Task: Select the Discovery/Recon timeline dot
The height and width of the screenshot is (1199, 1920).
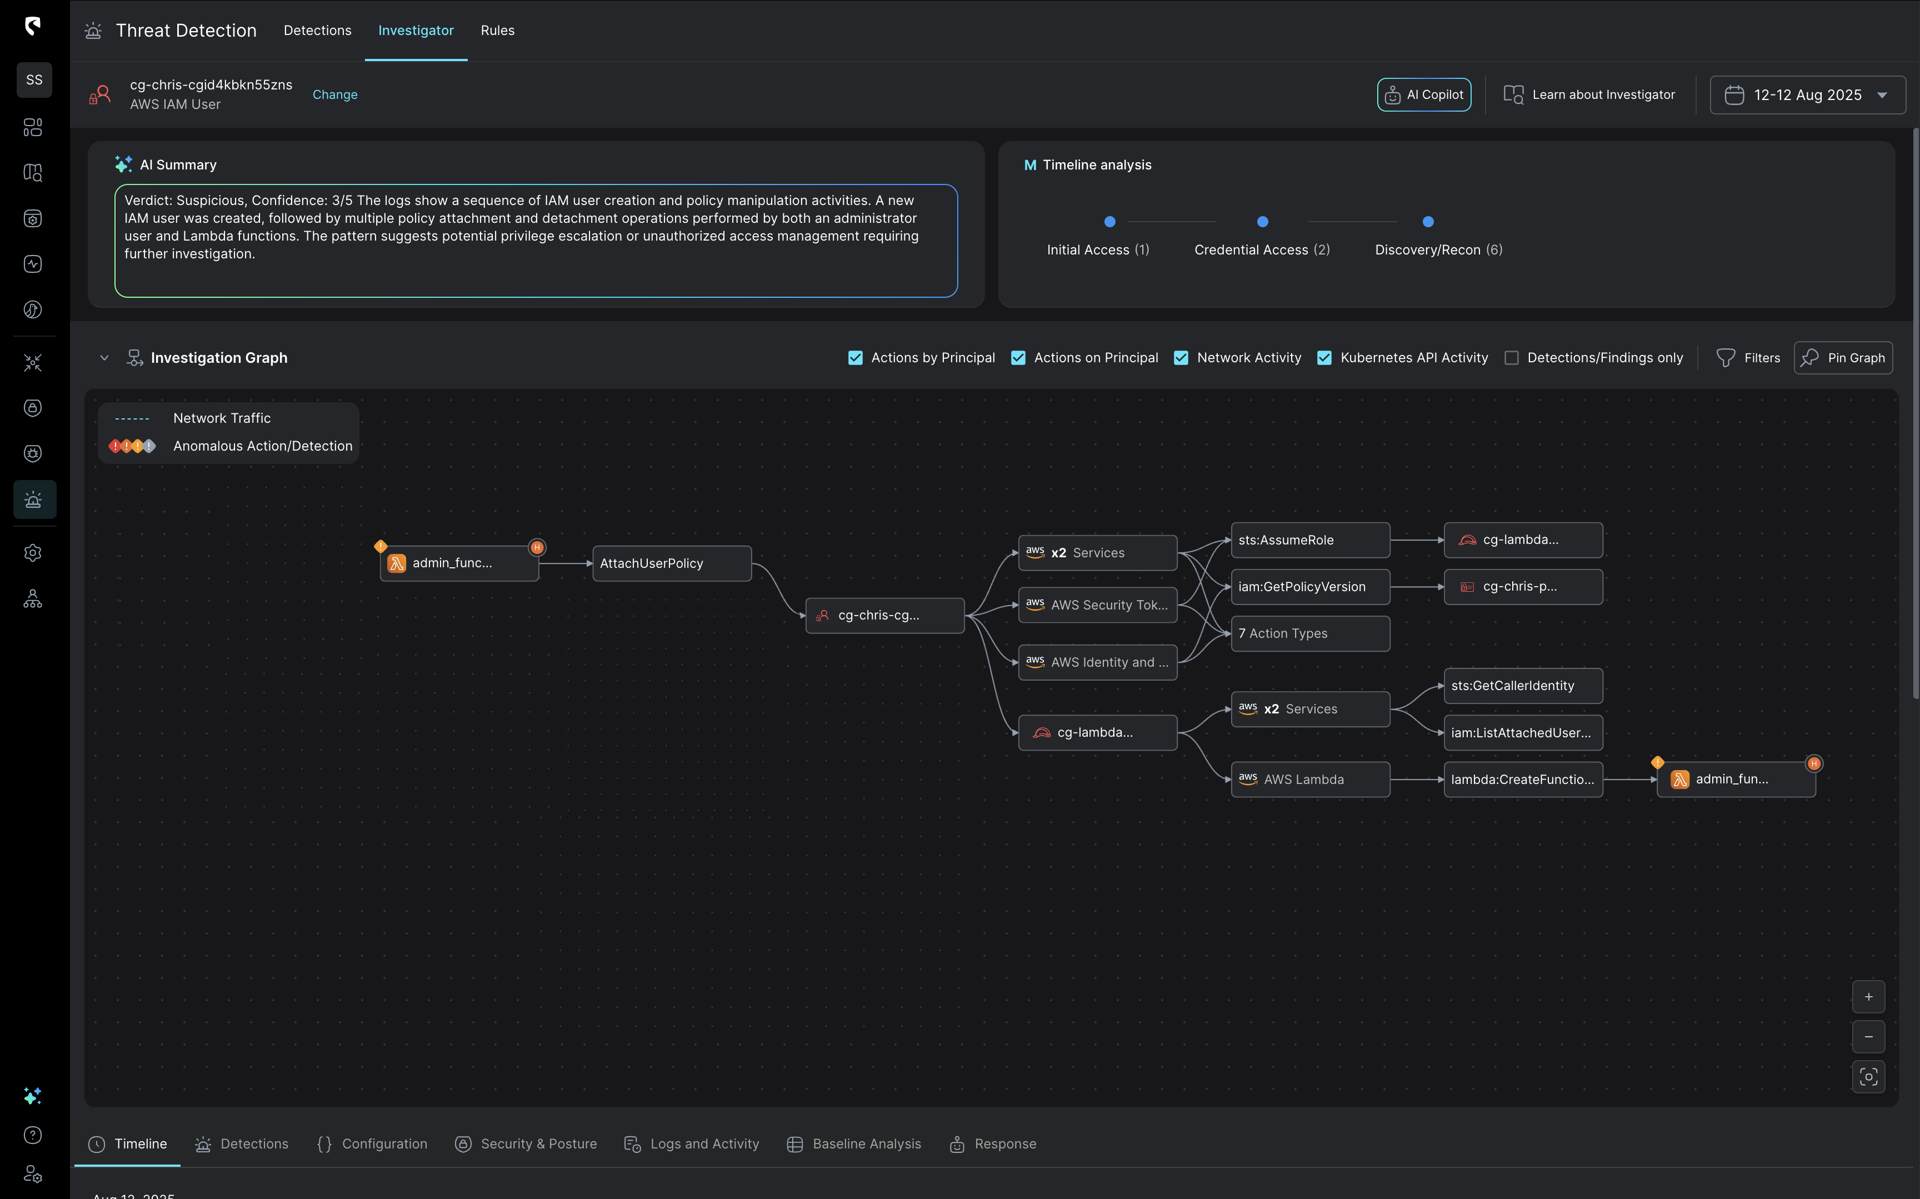Action: coord(1428,222)
